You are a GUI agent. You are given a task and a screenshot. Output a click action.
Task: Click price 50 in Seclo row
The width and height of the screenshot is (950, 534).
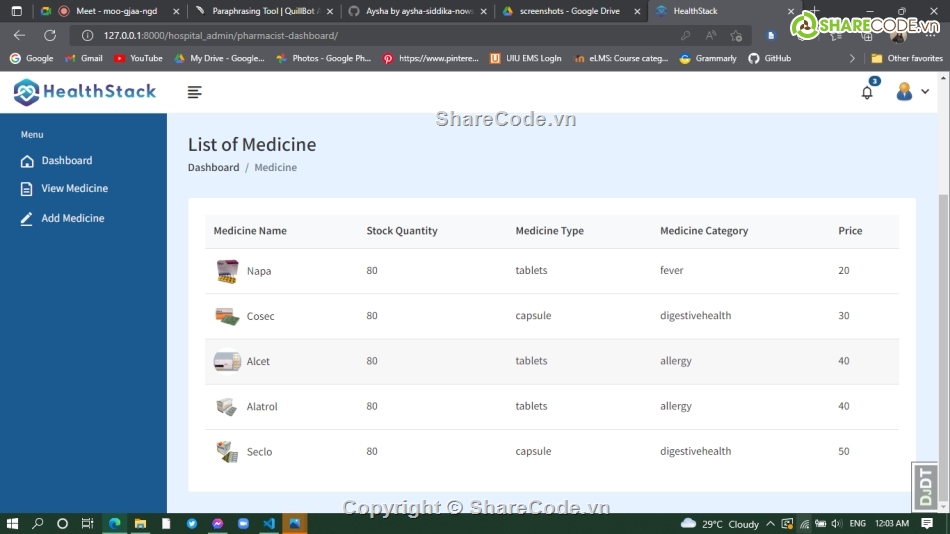click(x=843, y=451)
